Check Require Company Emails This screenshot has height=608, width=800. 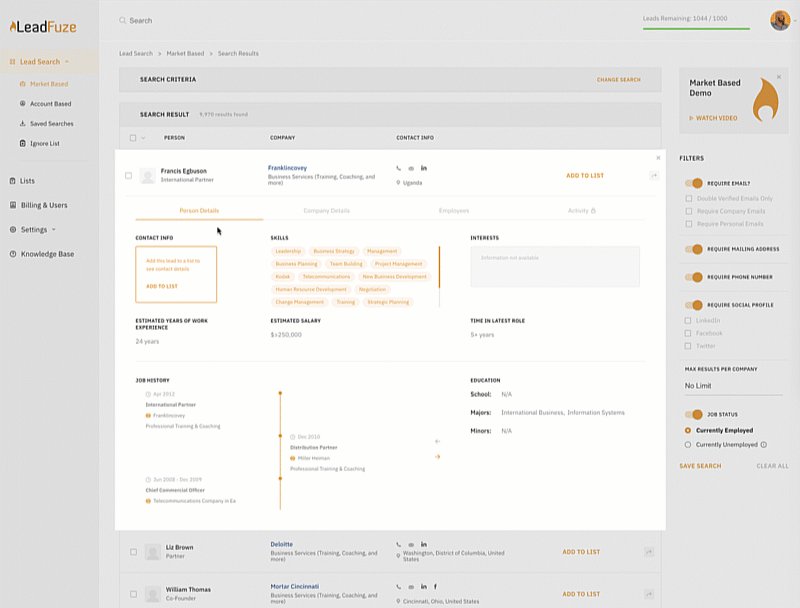pos(689,211)
